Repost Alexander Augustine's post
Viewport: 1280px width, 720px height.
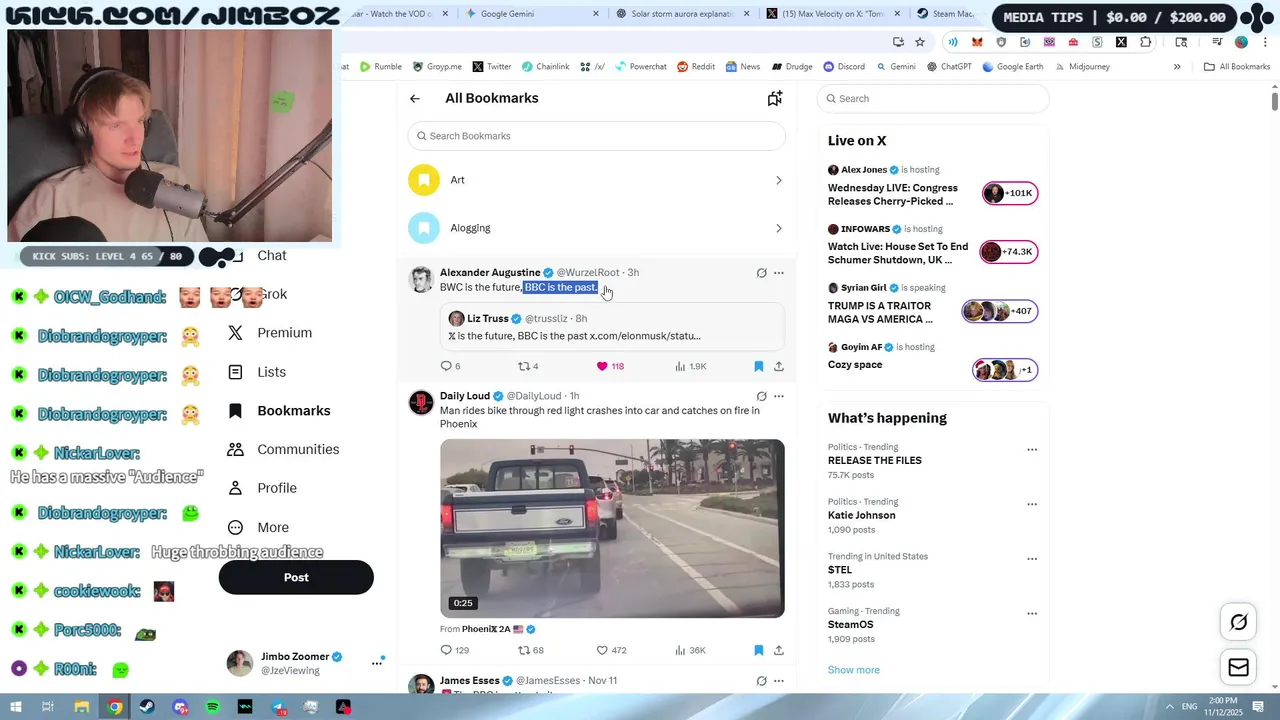[528, 366]
